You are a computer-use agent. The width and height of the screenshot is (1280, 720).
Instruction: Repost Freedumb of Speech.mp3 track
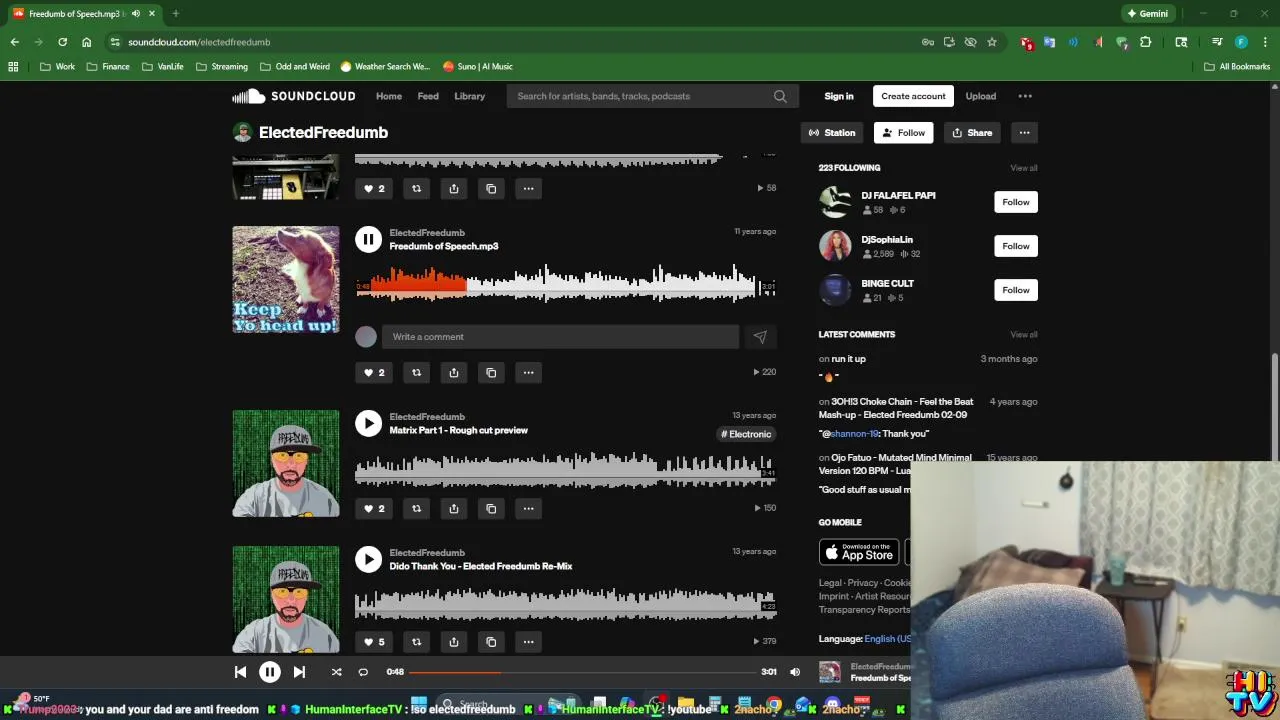[417, 372]
